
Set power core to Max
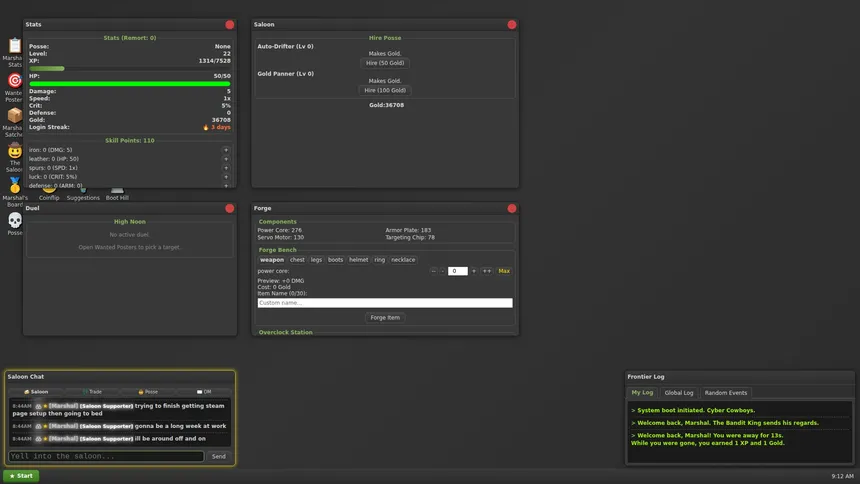(x=504, y=271)
